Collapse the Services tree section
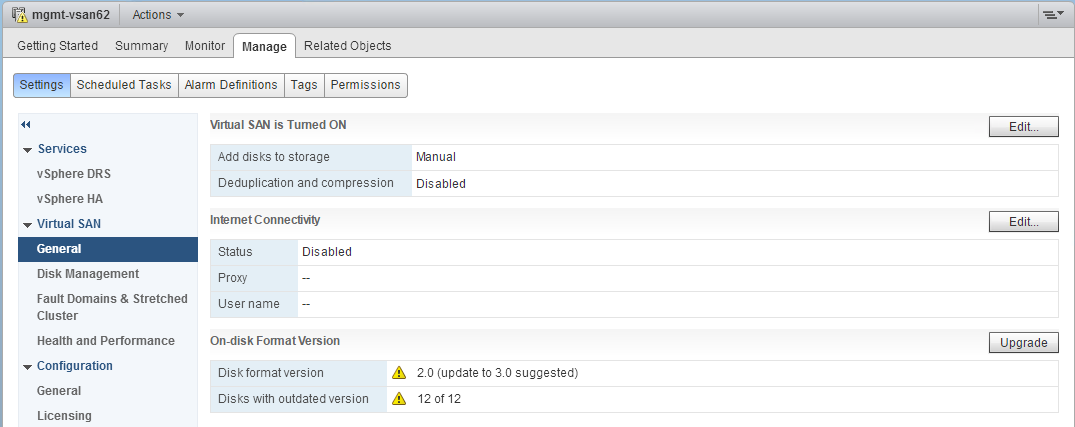1075x427 pixels. tap(27, 149)
